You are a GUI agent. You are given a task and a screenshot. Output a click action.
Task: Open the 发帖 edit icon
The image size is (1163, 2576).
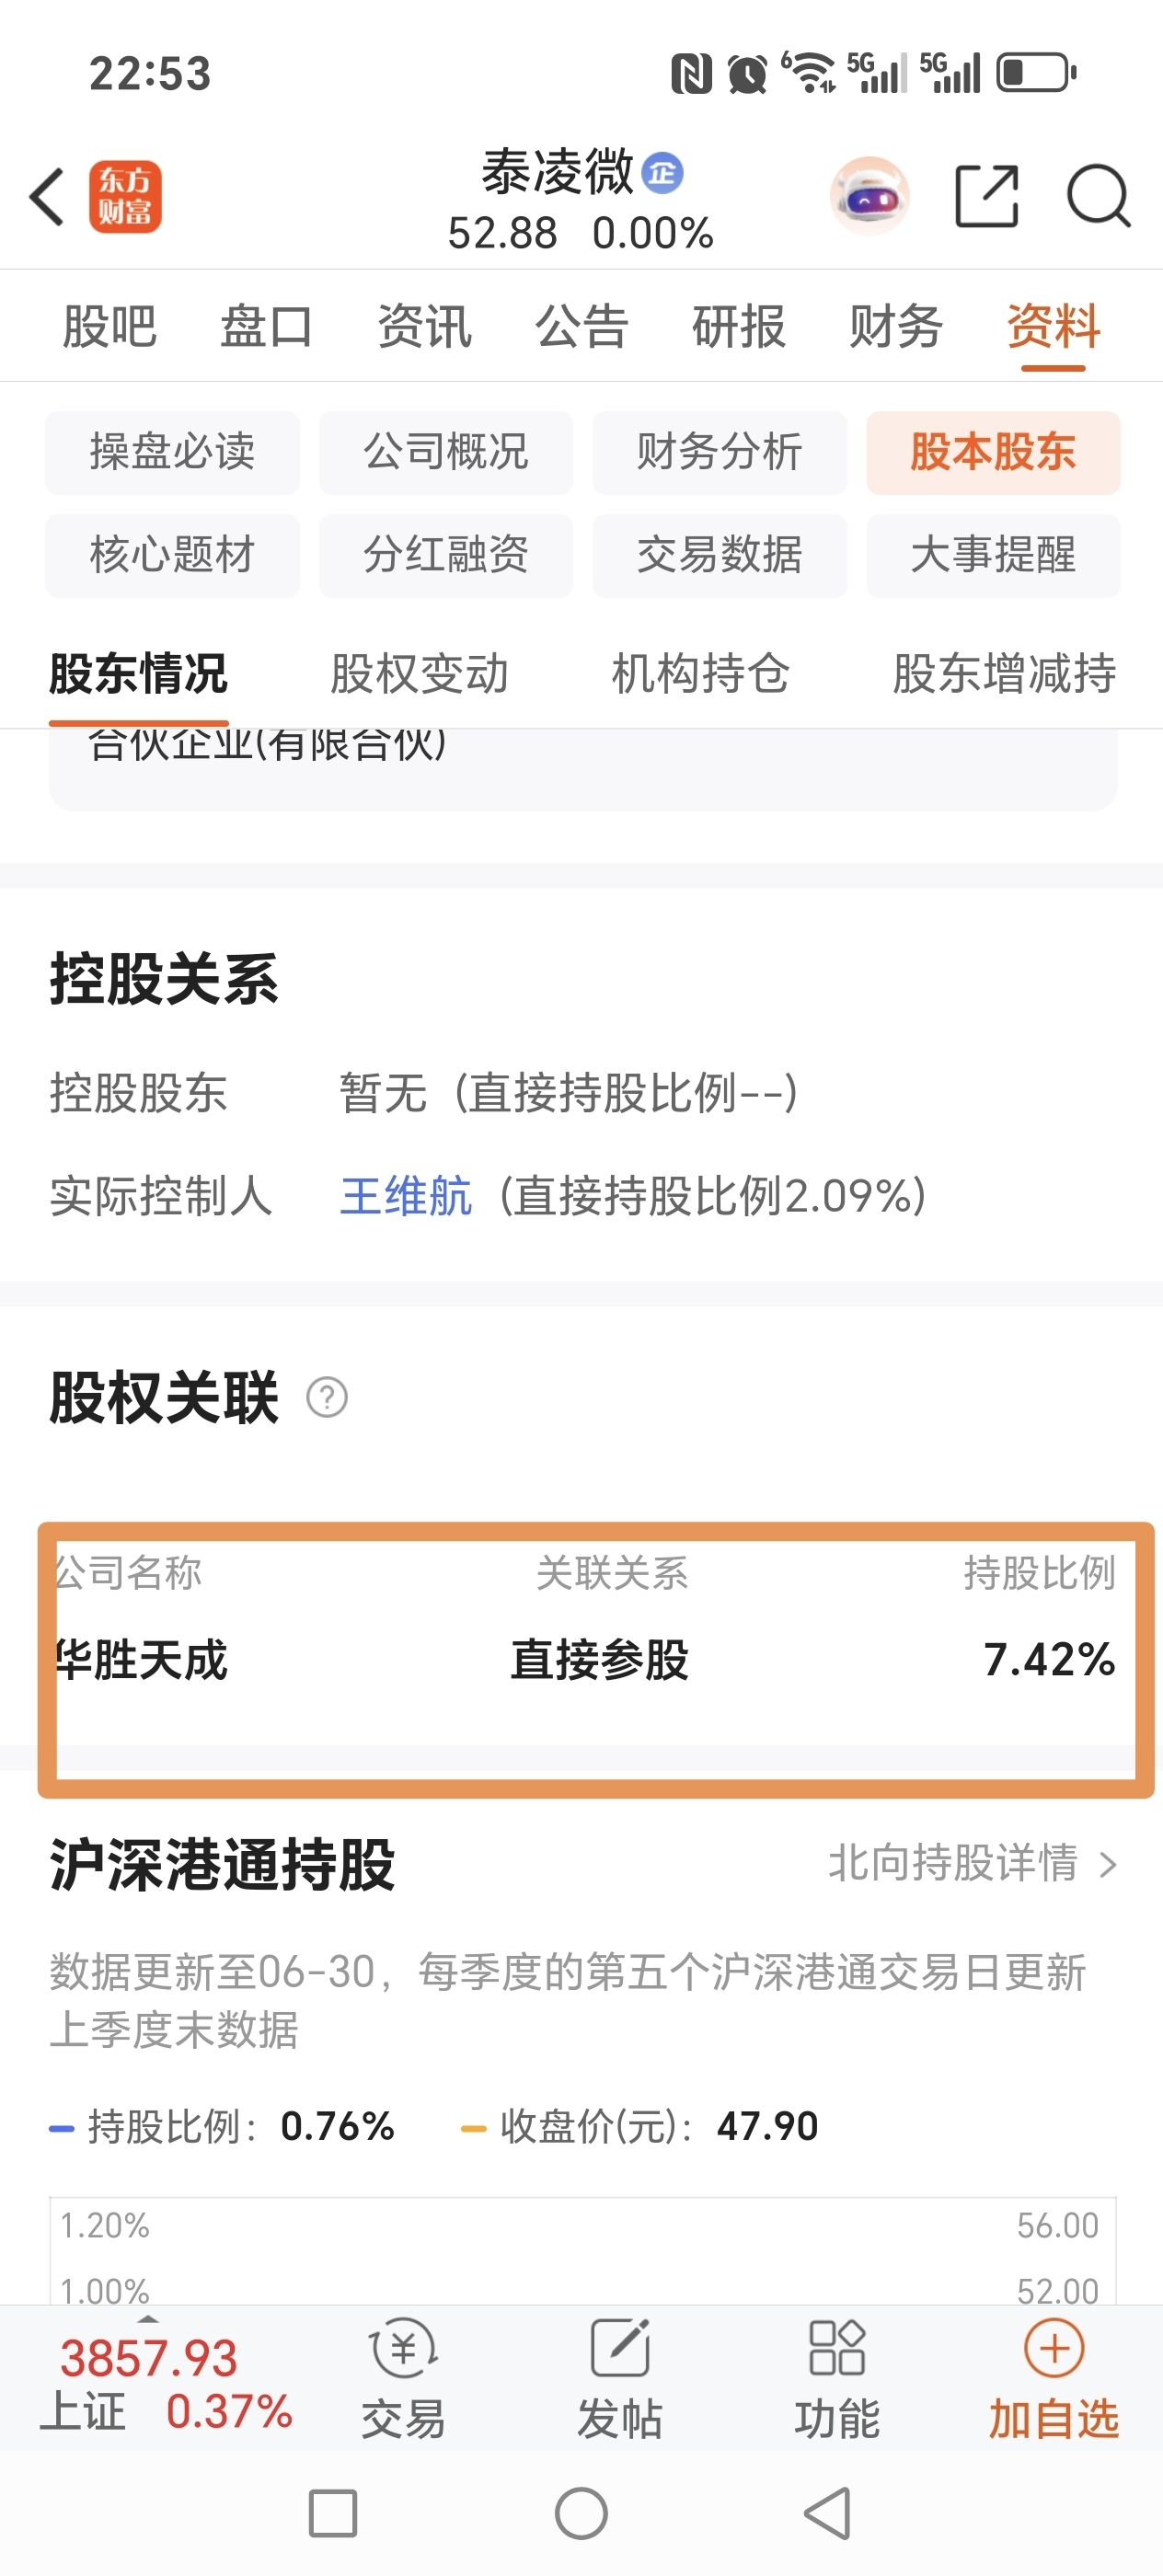click(x=620, y=2347)
